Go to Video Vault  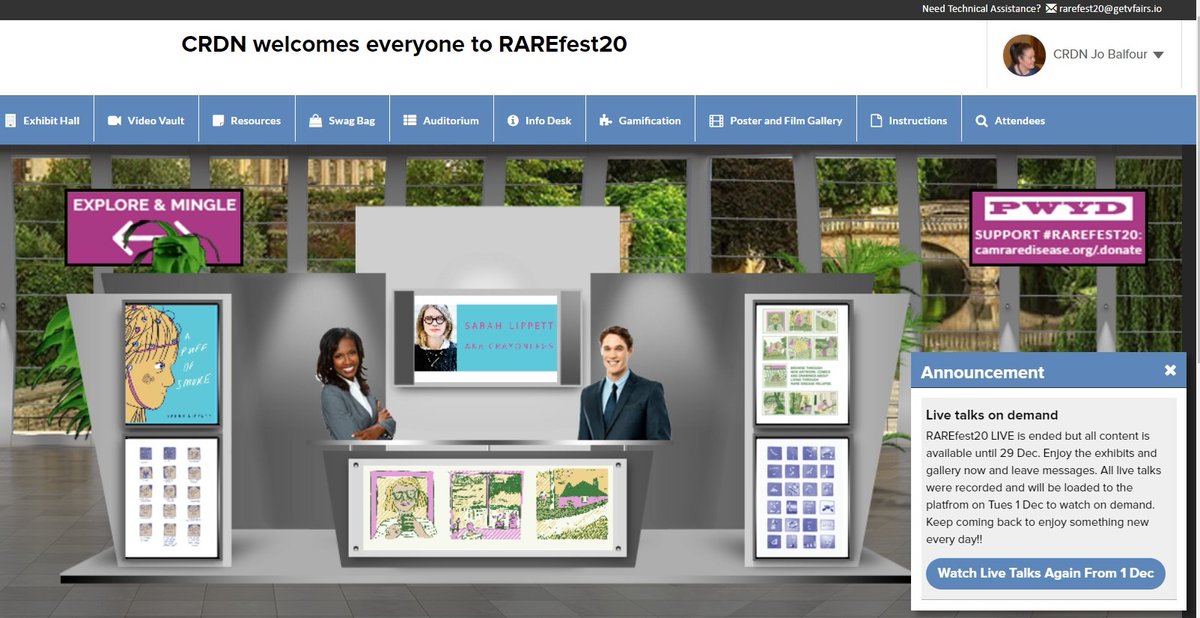click(147, 121)
